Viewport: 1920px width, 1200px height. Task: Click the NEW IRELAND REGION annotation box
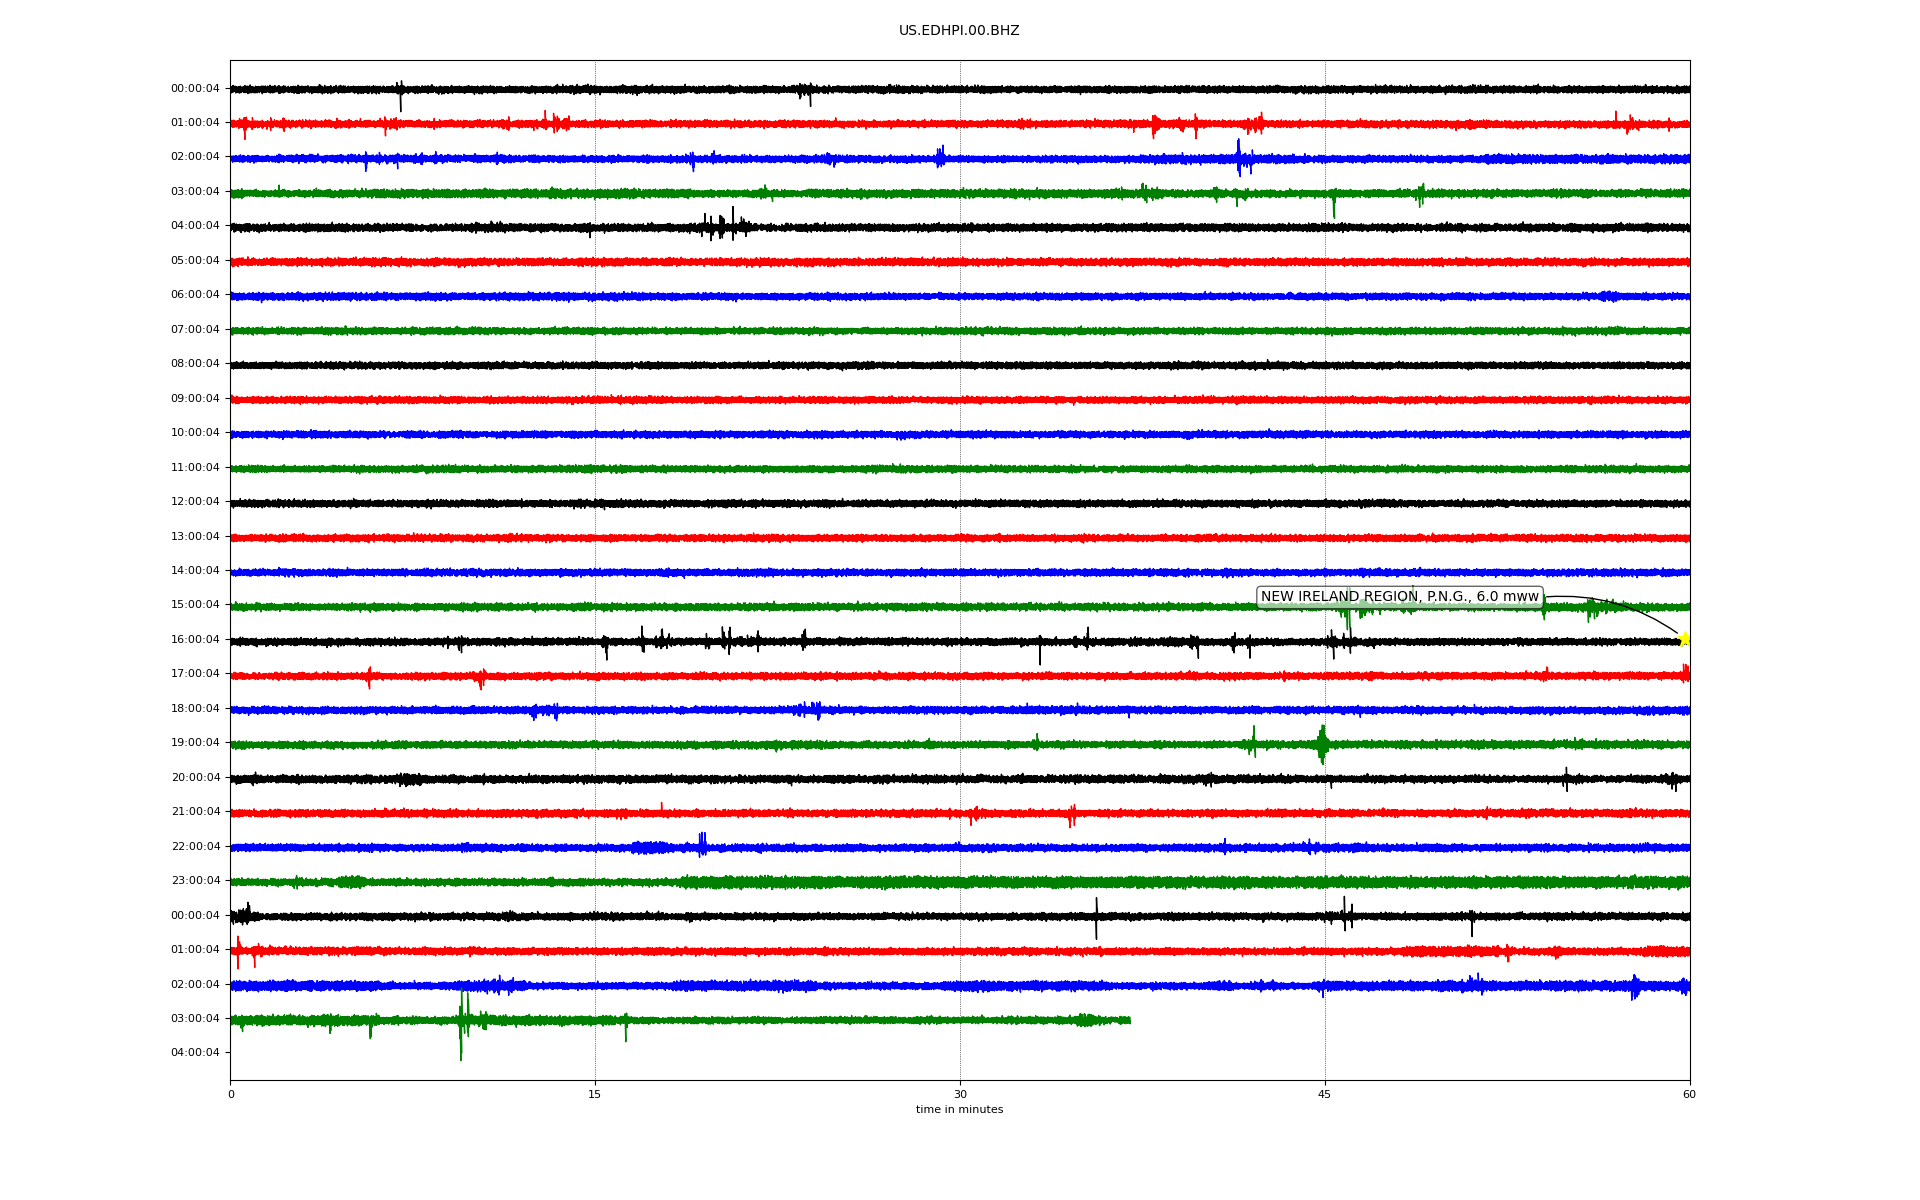click(x=1399, y=597)
